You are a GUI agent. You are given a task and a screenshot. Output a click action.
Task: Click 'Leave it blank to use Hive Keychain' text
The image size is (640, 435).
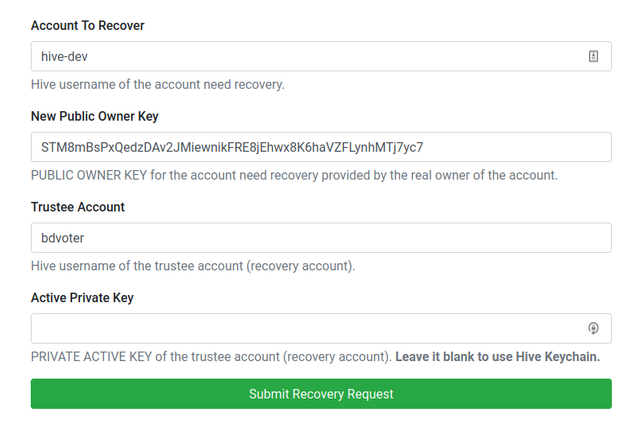click(498, 357)
